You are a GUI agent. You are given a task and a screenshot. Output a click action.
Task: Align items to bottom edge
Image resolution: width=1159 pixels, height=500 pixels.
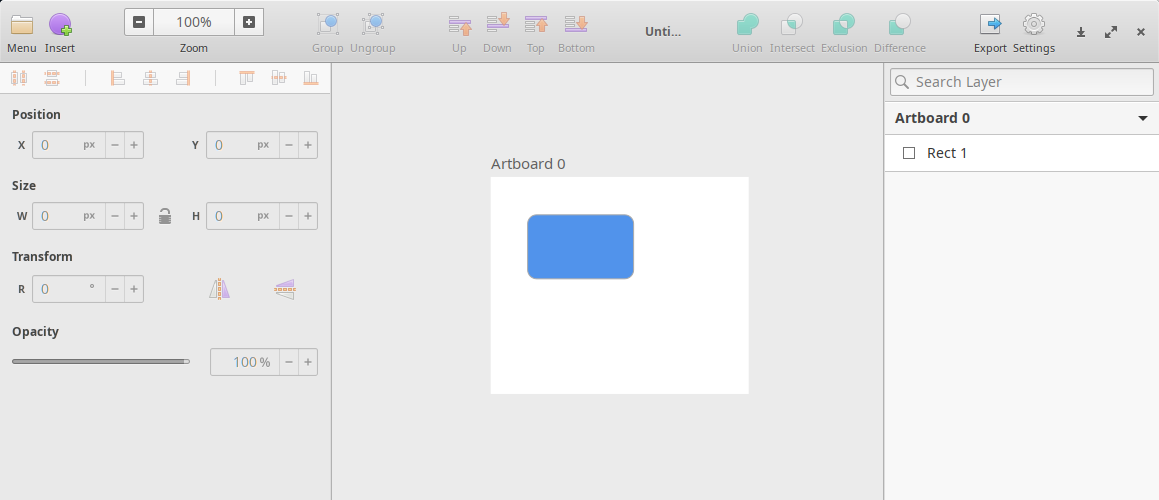click(310, 78)
